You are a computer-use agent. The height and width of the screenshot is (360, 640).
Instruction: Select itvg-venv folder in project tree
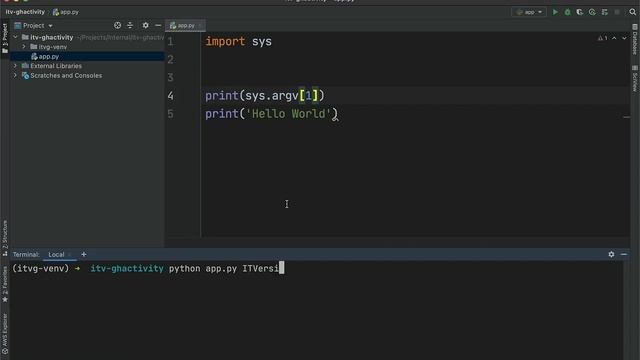pos(53,47)
